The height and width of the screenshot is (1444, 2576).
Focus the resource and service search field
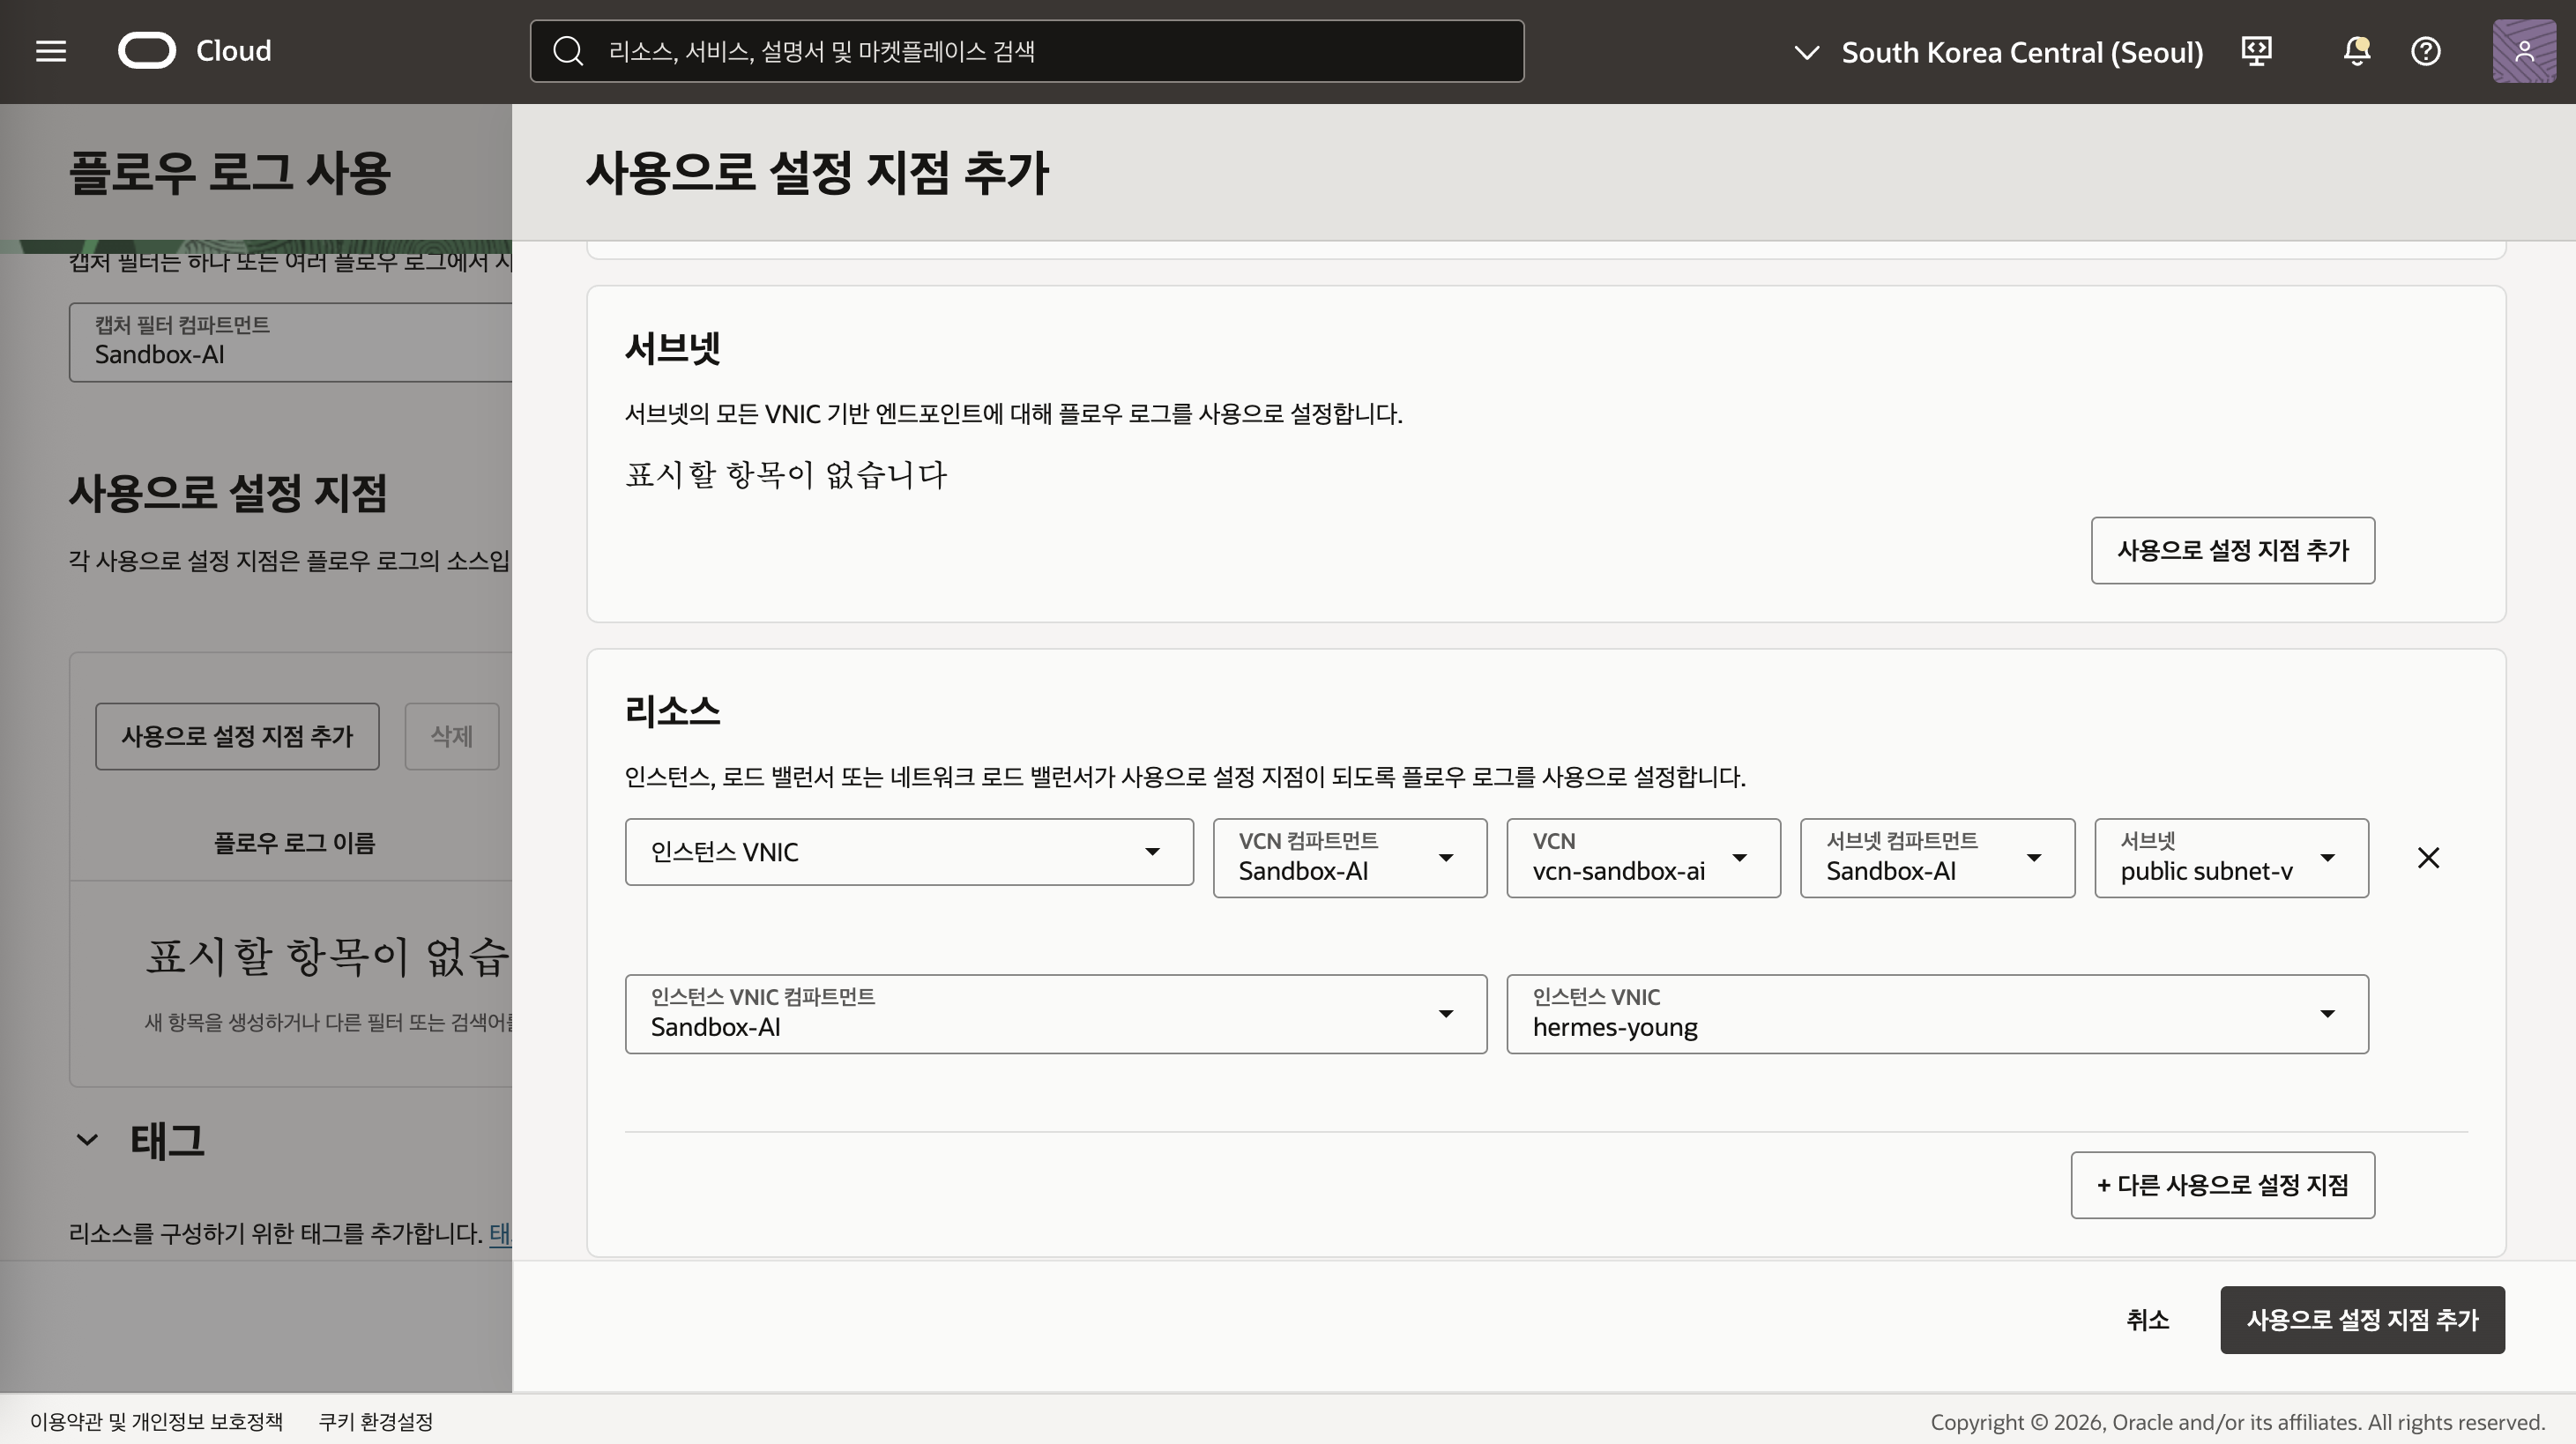click(1027, 51)
